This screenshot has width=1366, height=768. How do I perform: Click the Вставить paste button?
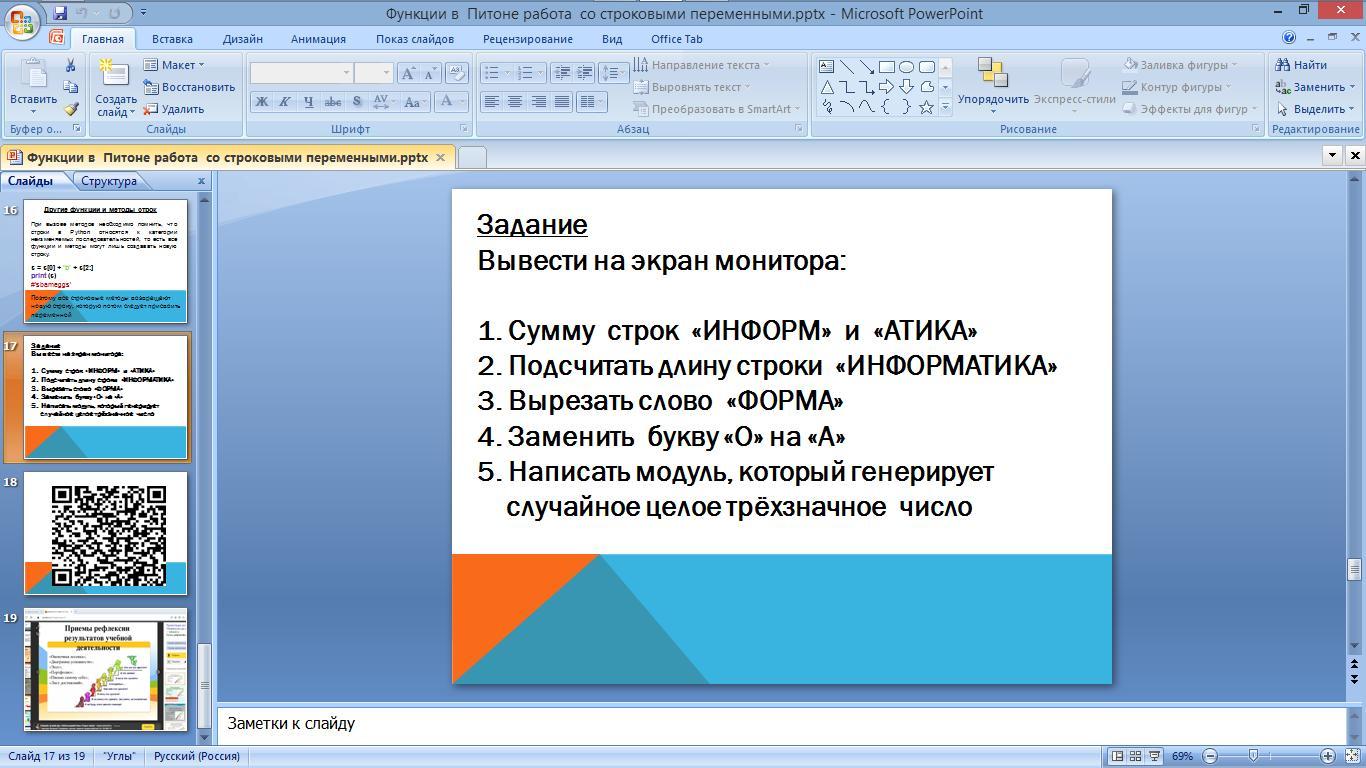33,88
